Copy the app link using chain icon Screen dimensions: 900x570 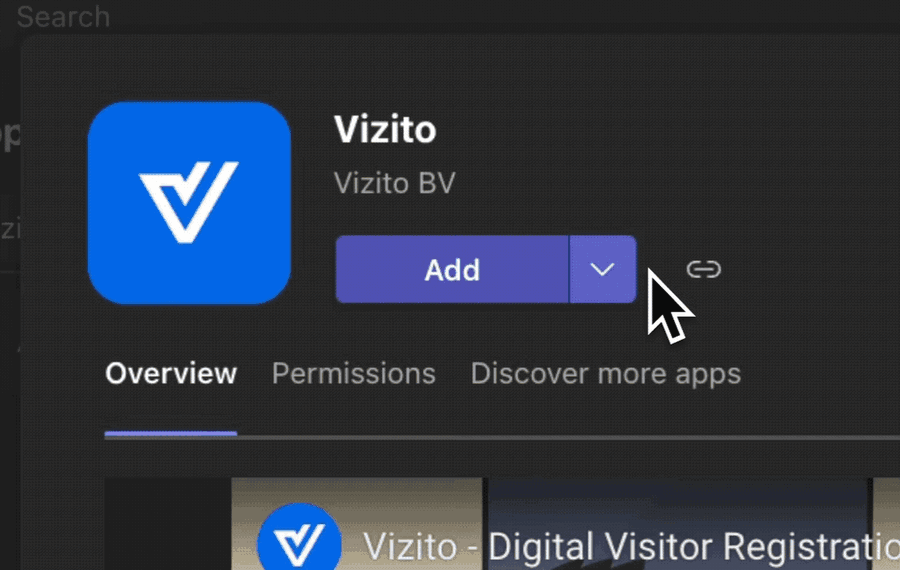[x=704, y=269]
